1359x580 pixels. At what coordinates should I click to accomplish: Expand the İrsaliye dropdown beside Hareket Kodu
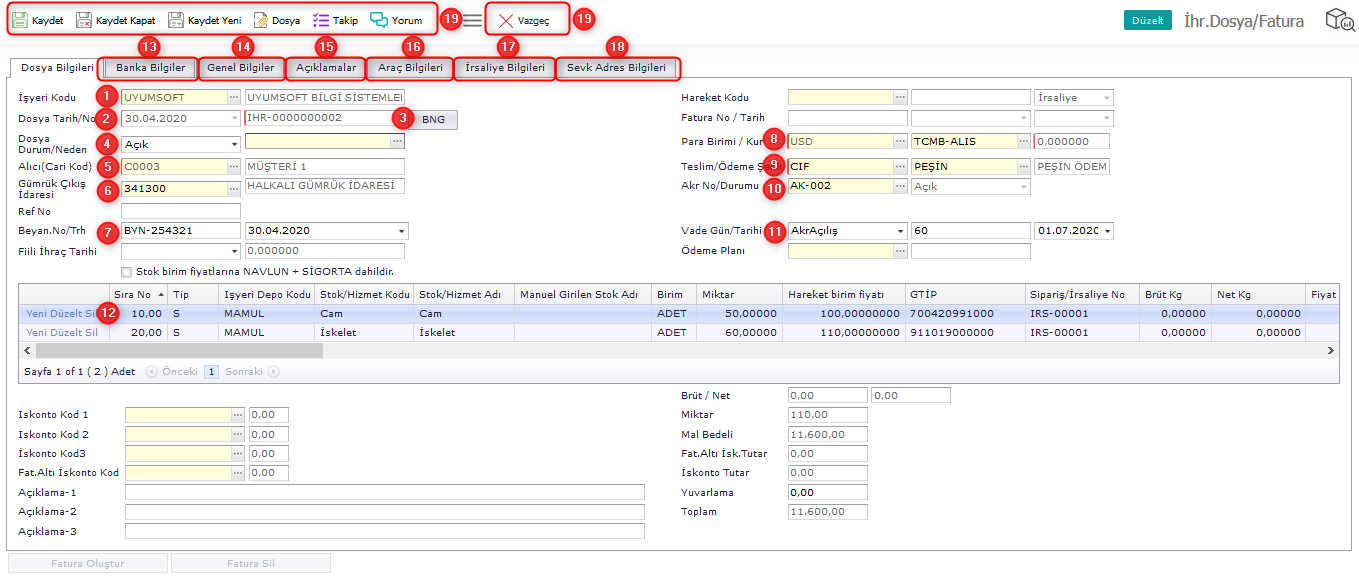1106,98
